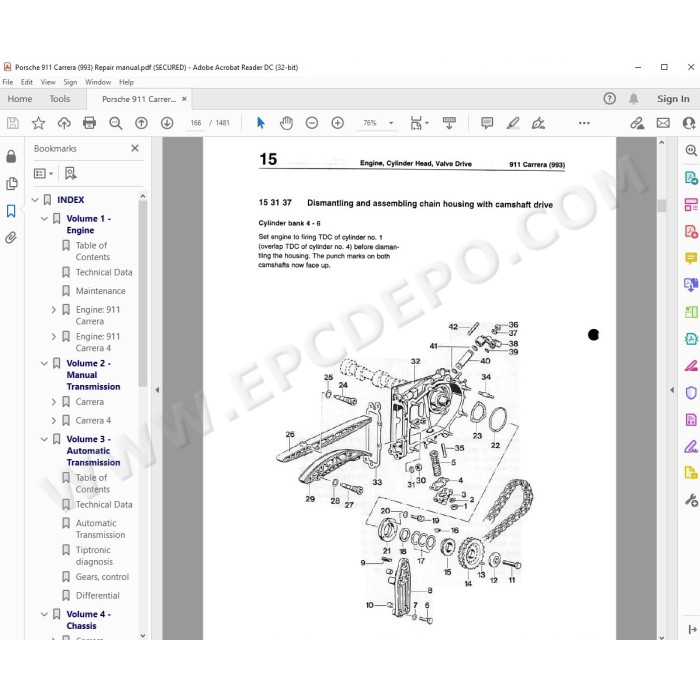Select the highlight text tool

pos(513,123)
